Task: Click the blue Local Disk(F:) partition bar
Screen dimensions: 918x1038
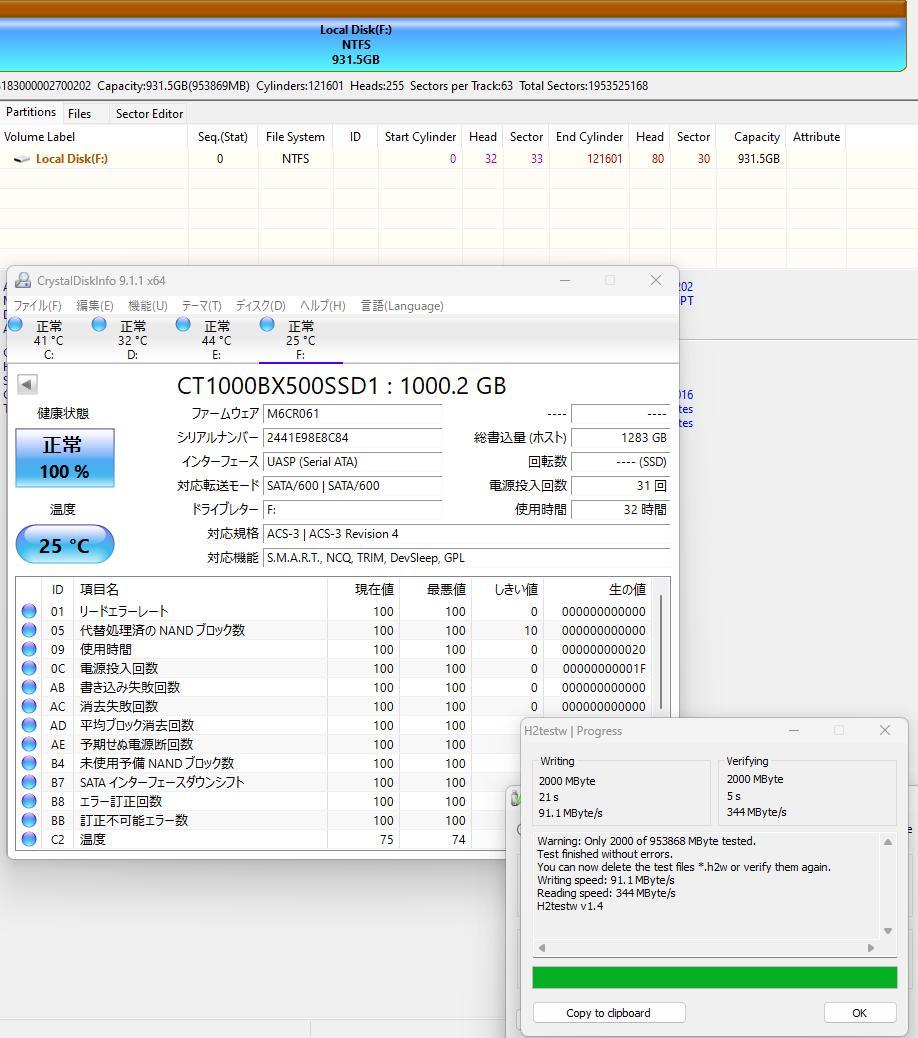Action: (x=452, y=44)
